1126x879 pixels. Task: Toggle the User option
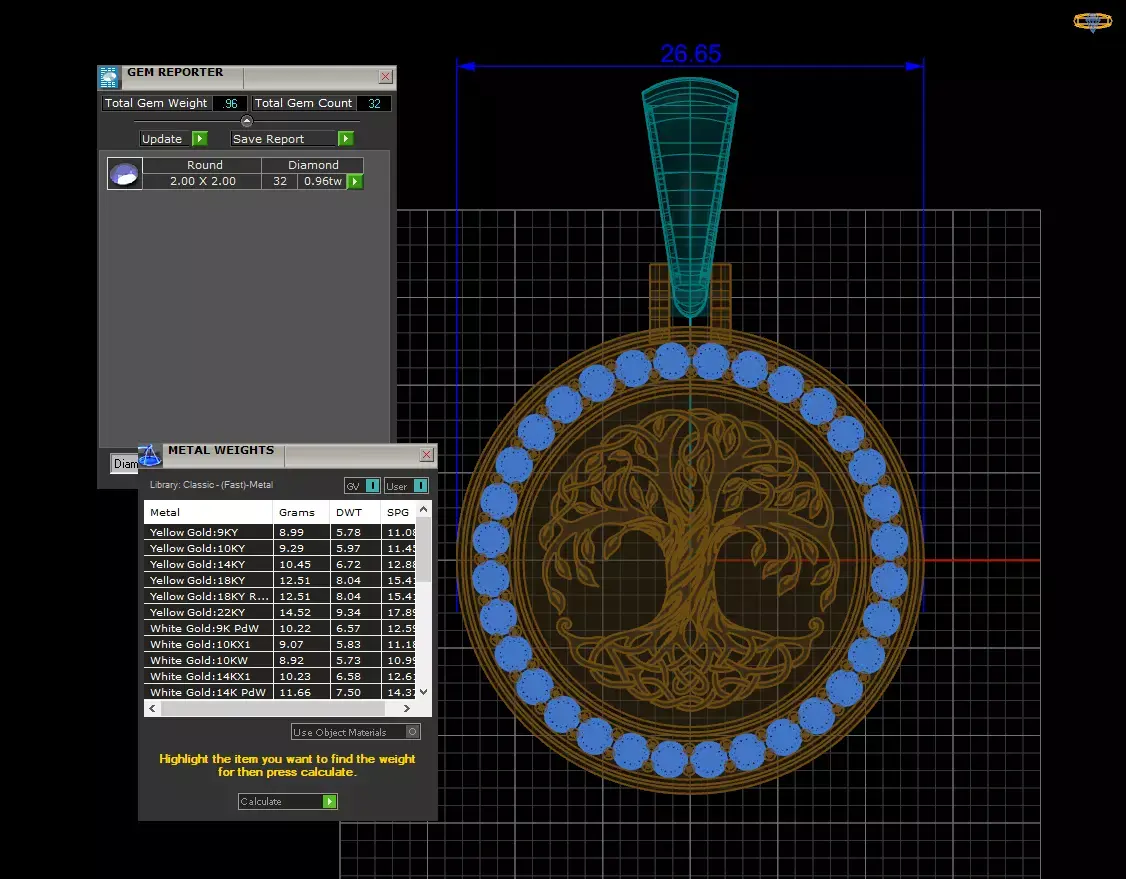(x=406, y=486)
